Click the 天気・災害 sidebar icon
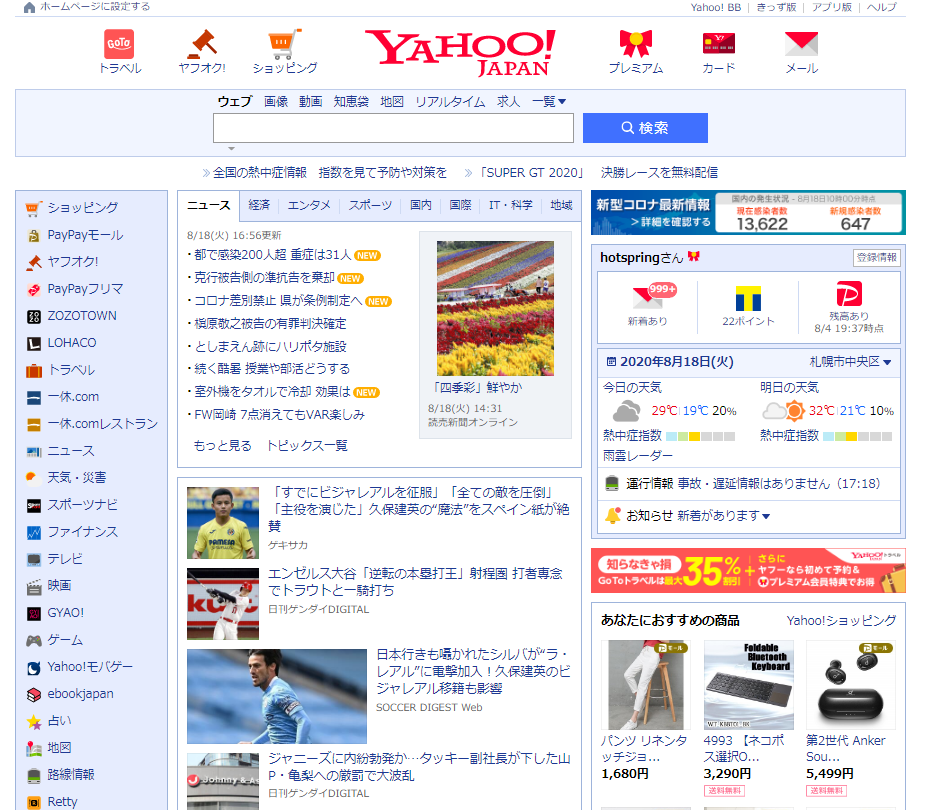The width and height of the screenshot is (927, 810). pyautogui.click(x=34, y=478)
